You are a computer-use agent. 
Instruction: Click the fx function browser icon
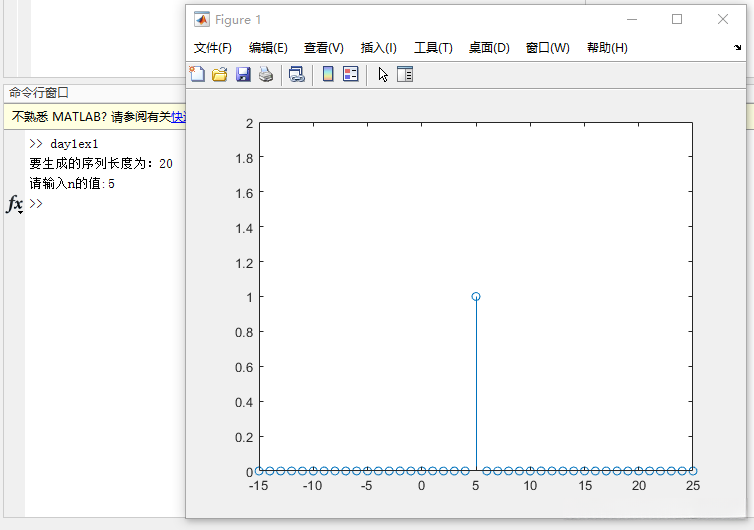14,204
